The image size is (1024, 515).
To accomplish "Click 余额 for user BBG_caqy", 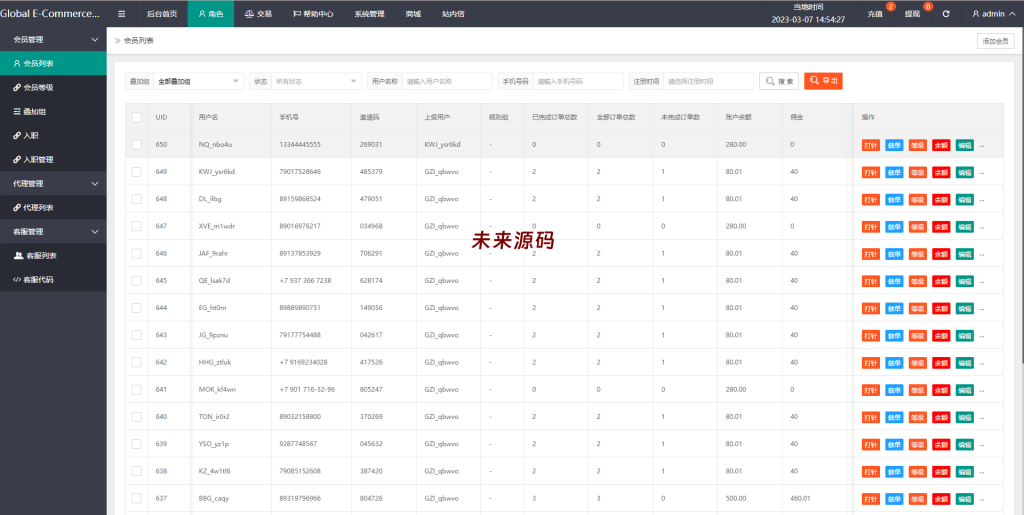I will click(x=941, y=499).
